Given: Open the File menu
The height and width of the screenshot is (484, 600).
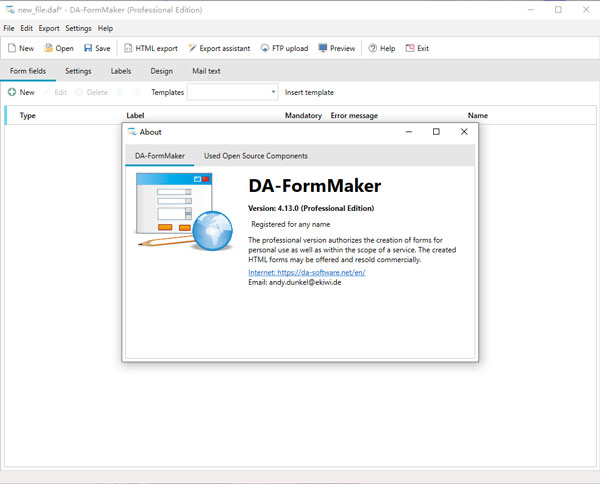Looking at the screenshot, I should pyautogui.click(x=9, y=28).
